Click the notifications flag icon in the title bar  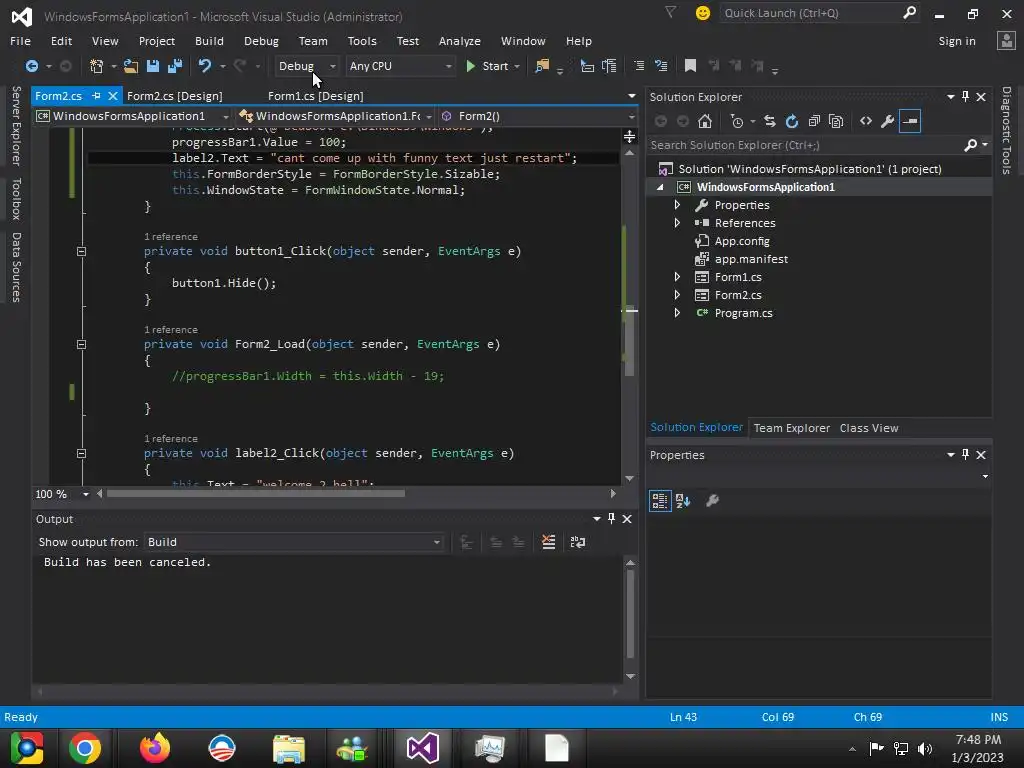click(x=670, y=12)
